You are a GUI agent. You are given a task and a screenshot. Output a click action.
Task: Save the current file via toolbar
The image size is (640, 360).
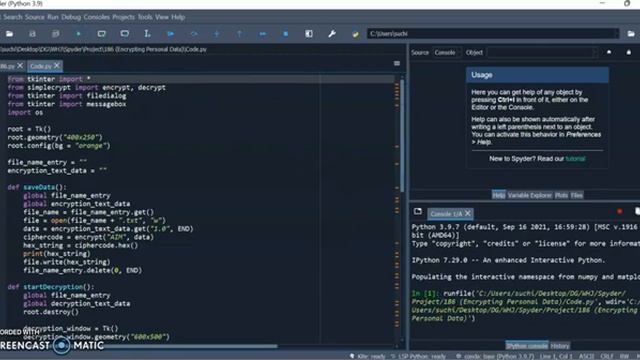[x=32, y=34]
